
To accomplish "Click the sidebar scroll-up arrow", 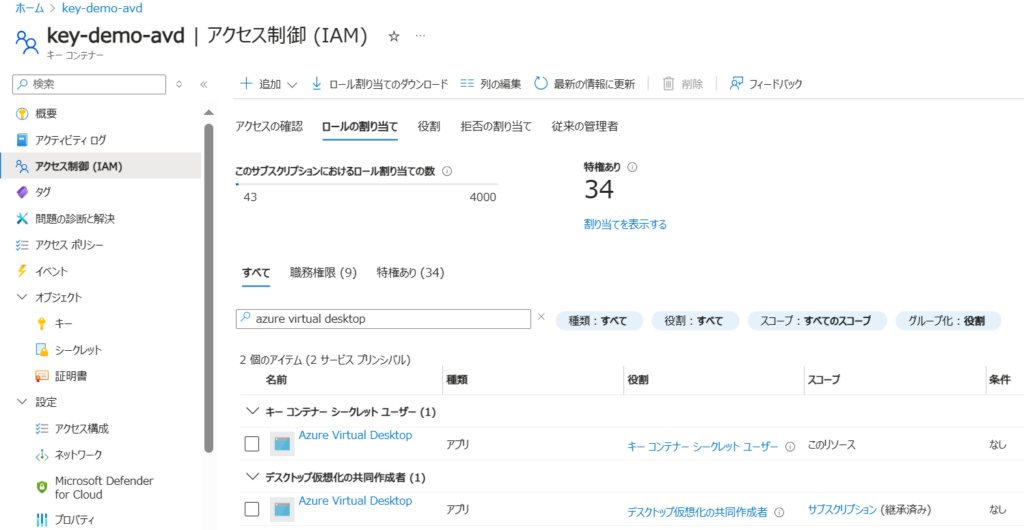I will [x=208, y=112].
